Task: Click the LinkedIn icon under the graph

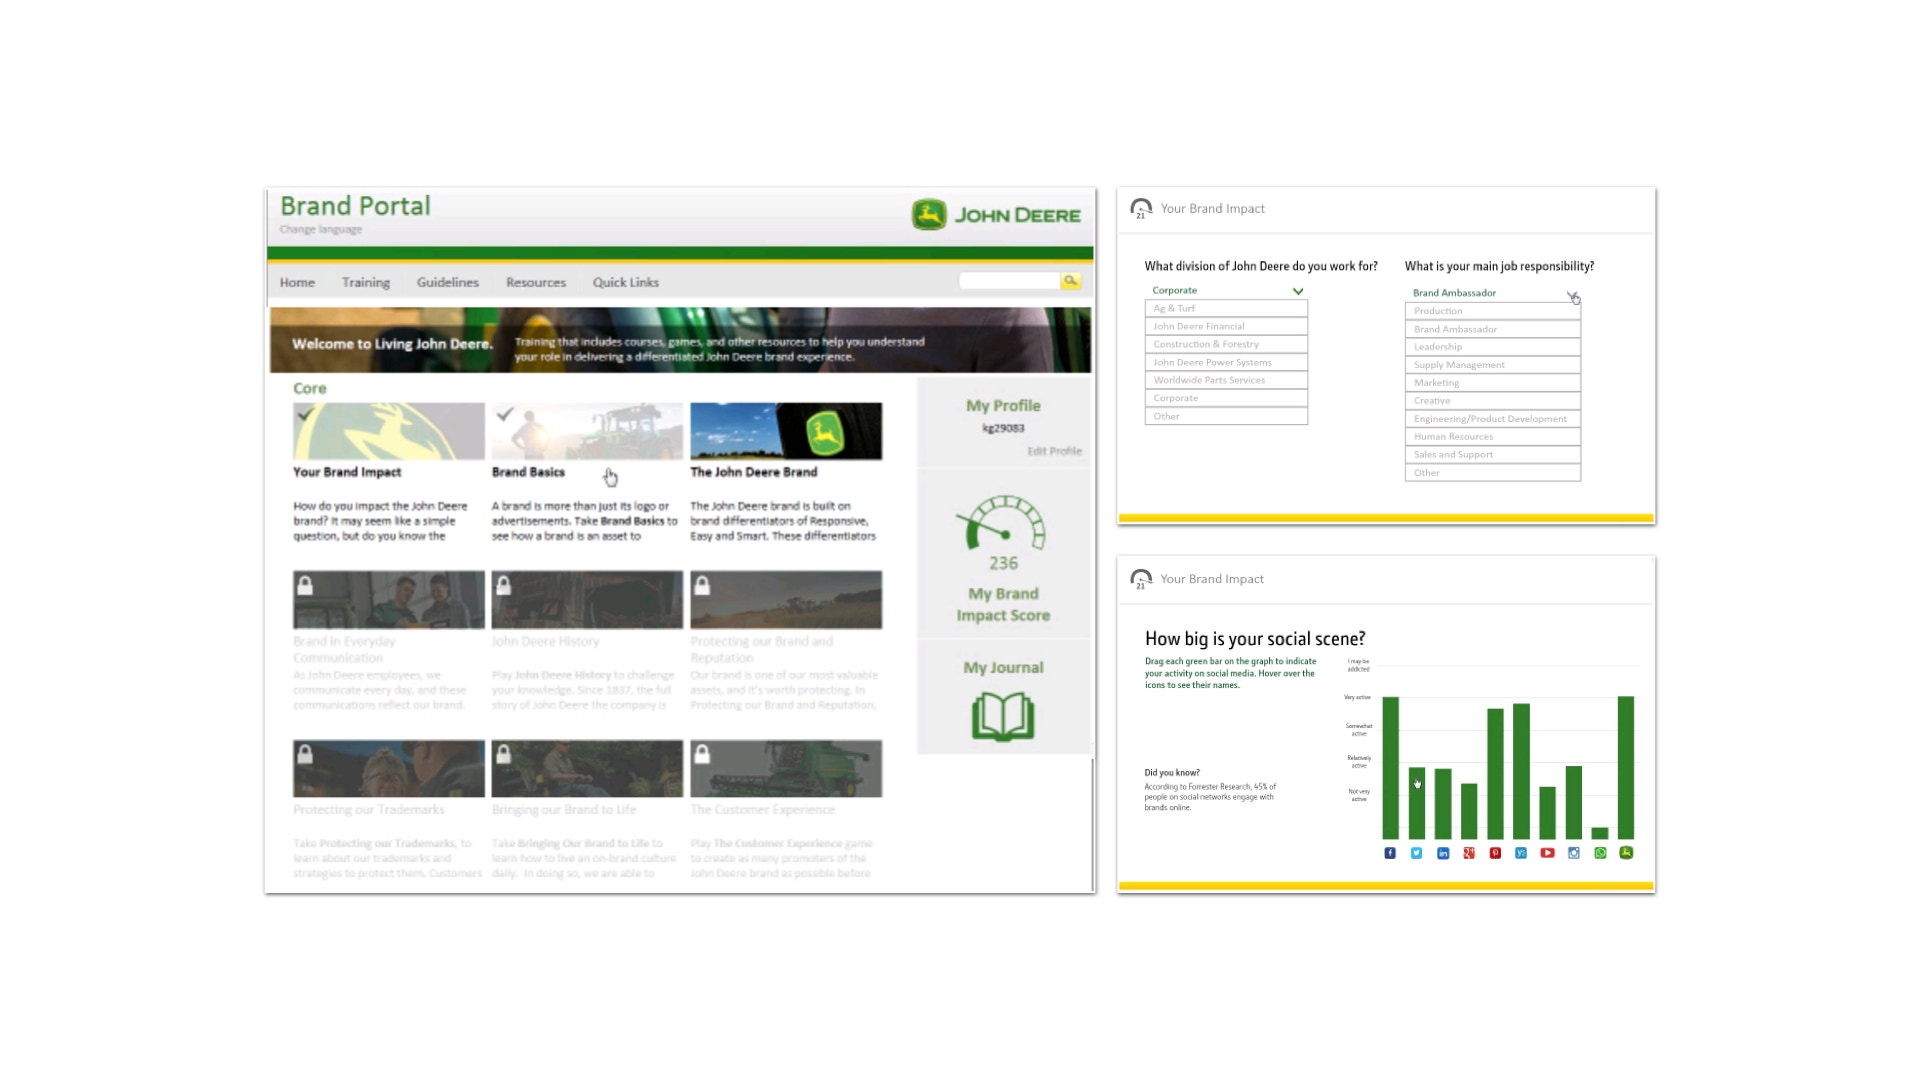Action: 1443,853
